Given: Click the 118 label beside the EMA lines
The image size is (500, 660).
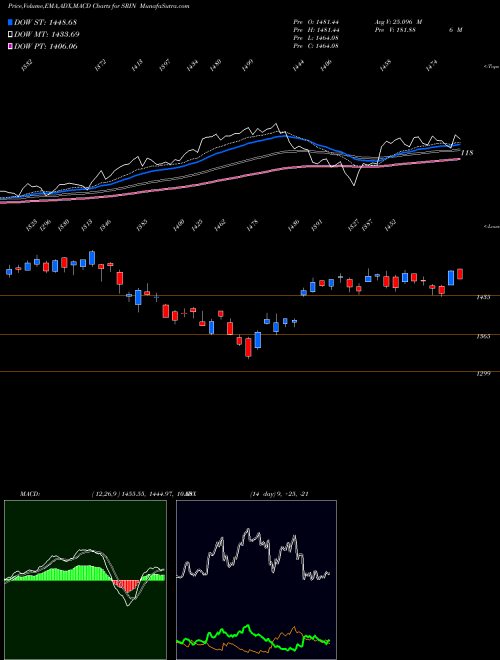Looking at the screenshot, I should point(467,153).
